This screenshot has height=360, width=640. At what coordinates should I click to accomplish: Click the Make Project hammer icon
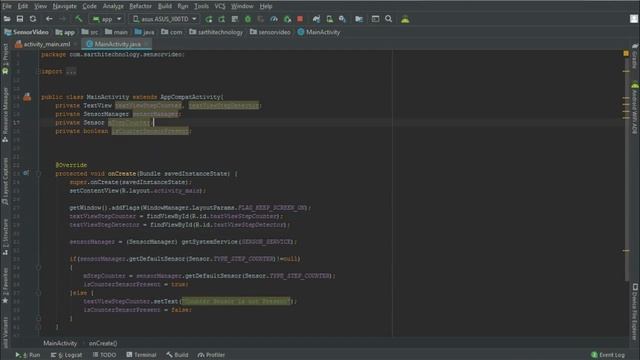78,19
